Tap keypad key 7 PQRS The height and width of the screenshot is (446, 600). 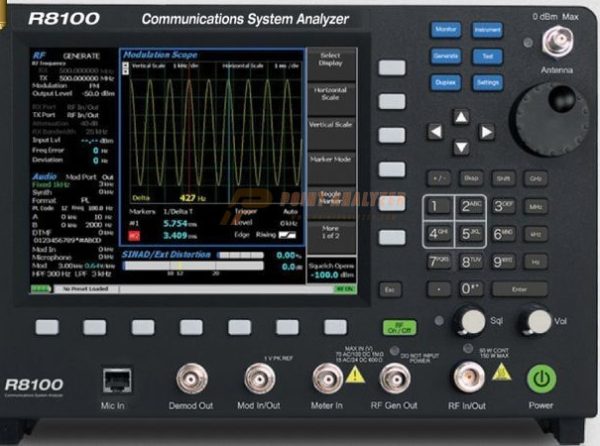(439, 262)
